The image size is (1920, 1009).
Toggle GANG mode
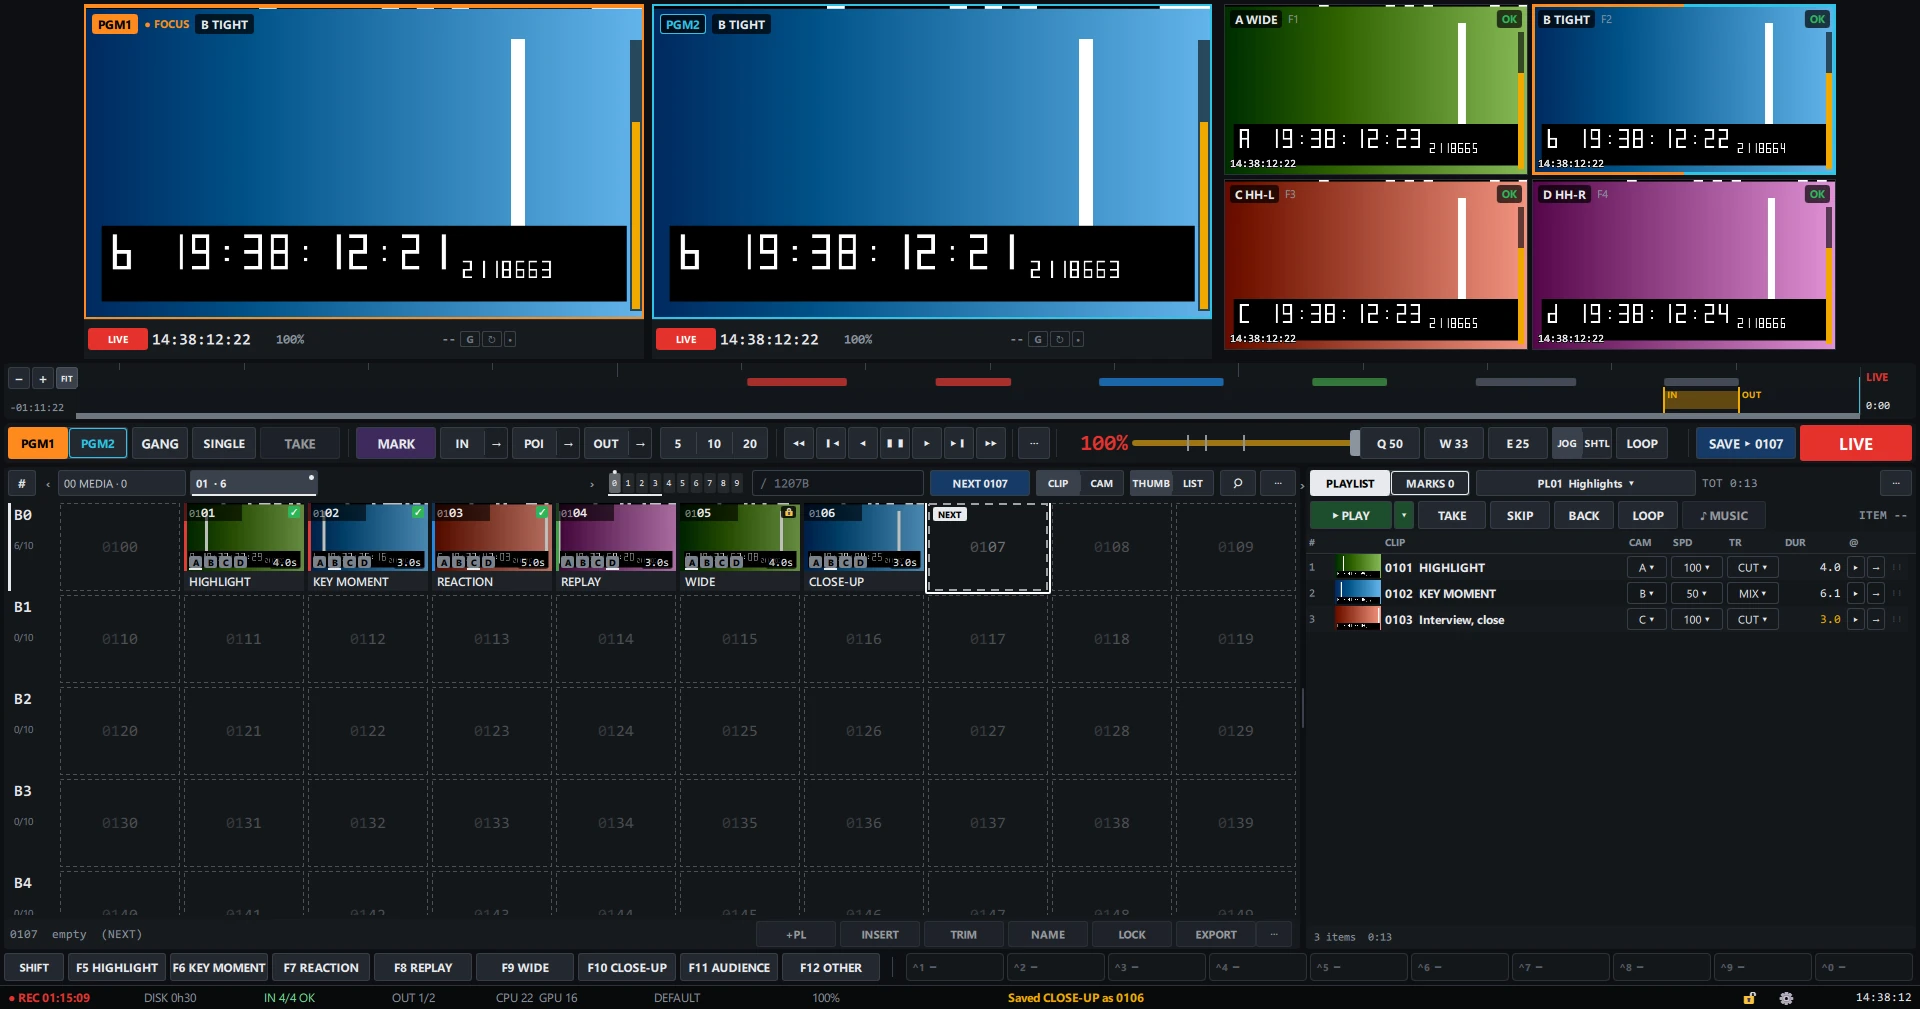160,444
